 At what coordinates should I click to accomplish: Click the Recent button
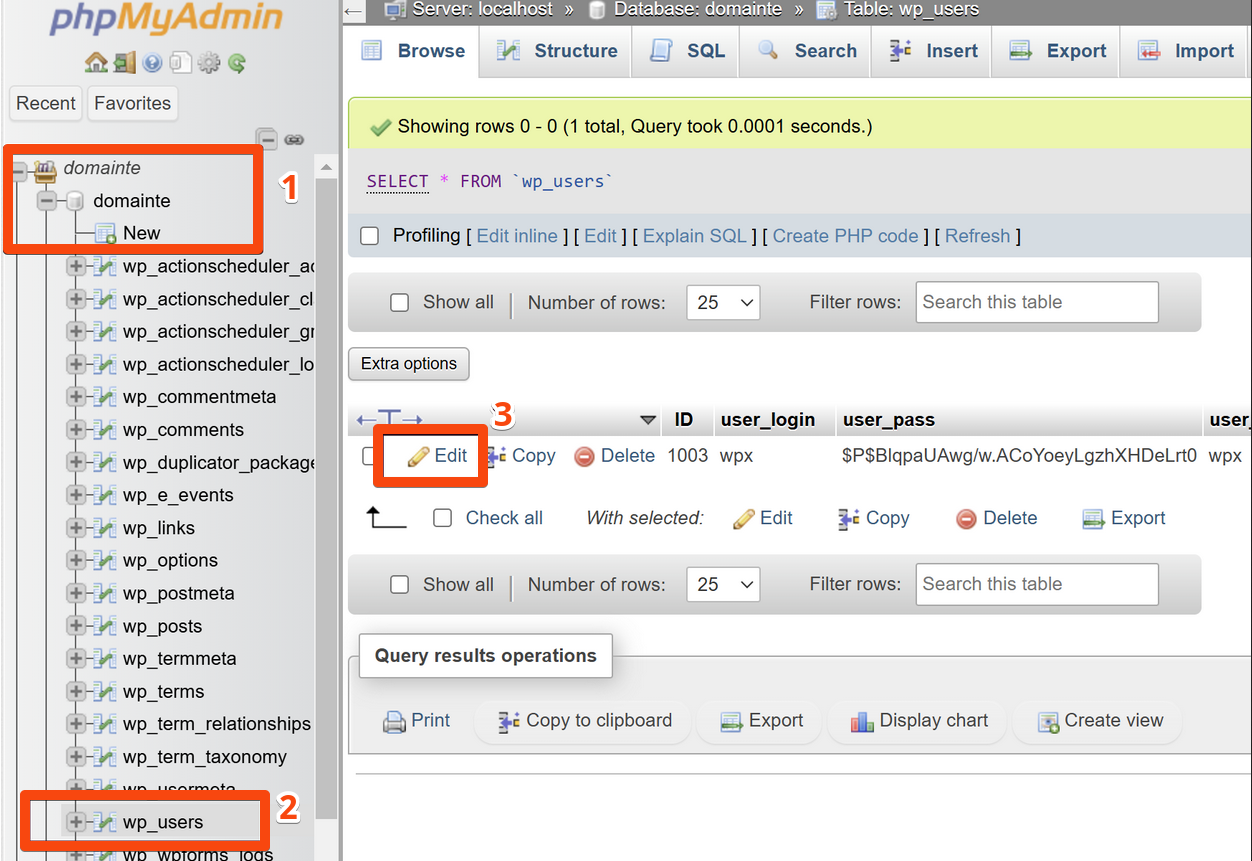tap(46, 103)
